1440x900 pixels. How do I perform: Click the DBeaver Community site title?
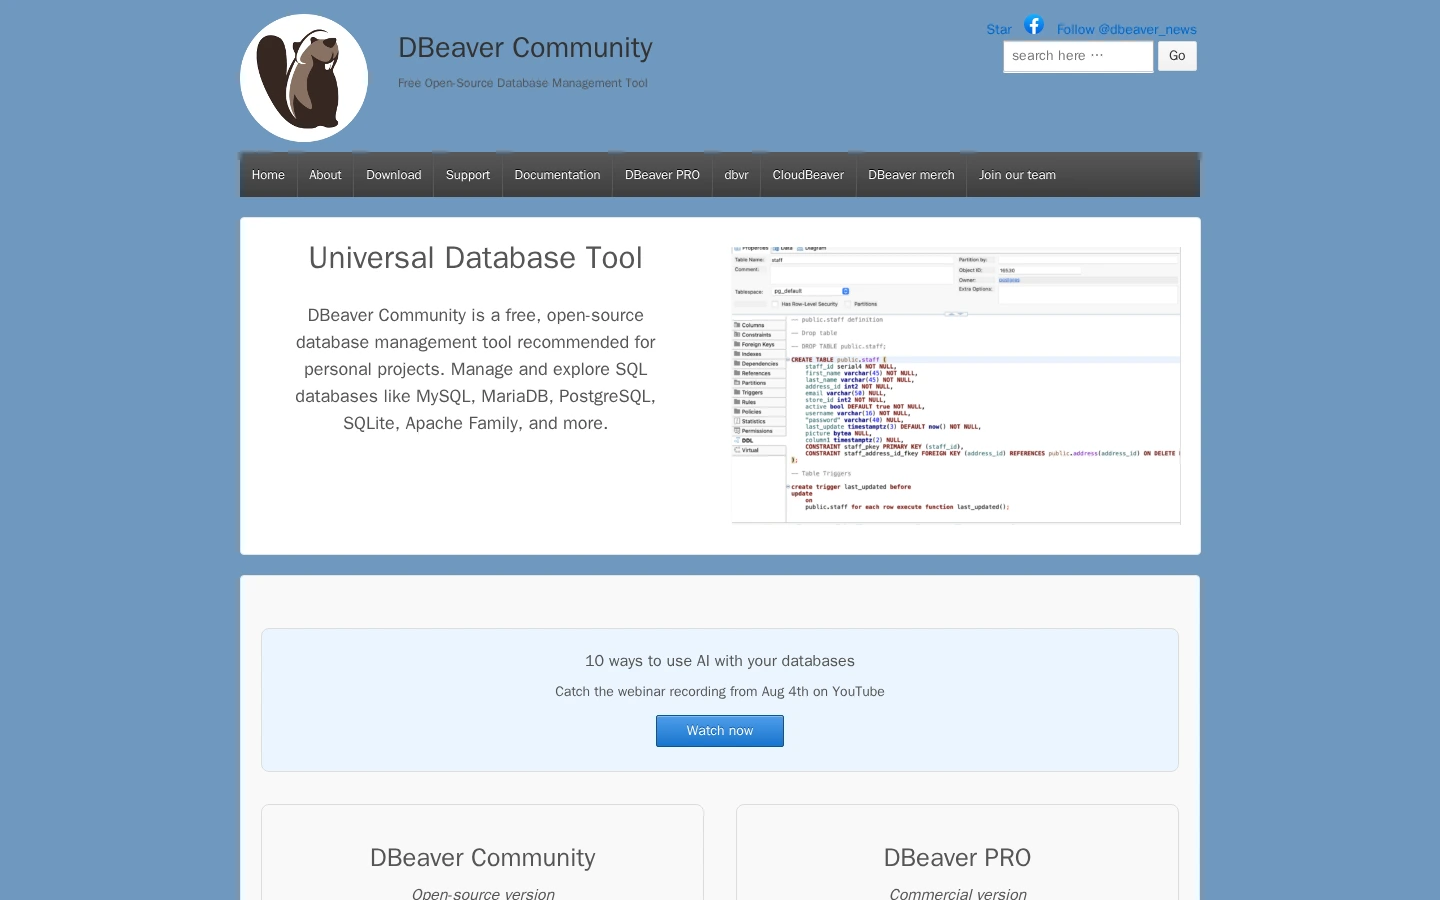pyautogui.click(x=525, y=47)
